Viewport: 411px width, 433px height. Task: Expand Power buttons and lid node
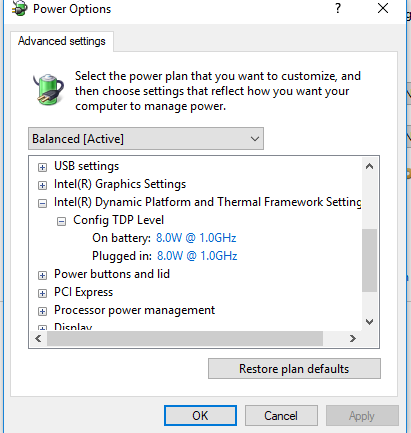[42, 275]
